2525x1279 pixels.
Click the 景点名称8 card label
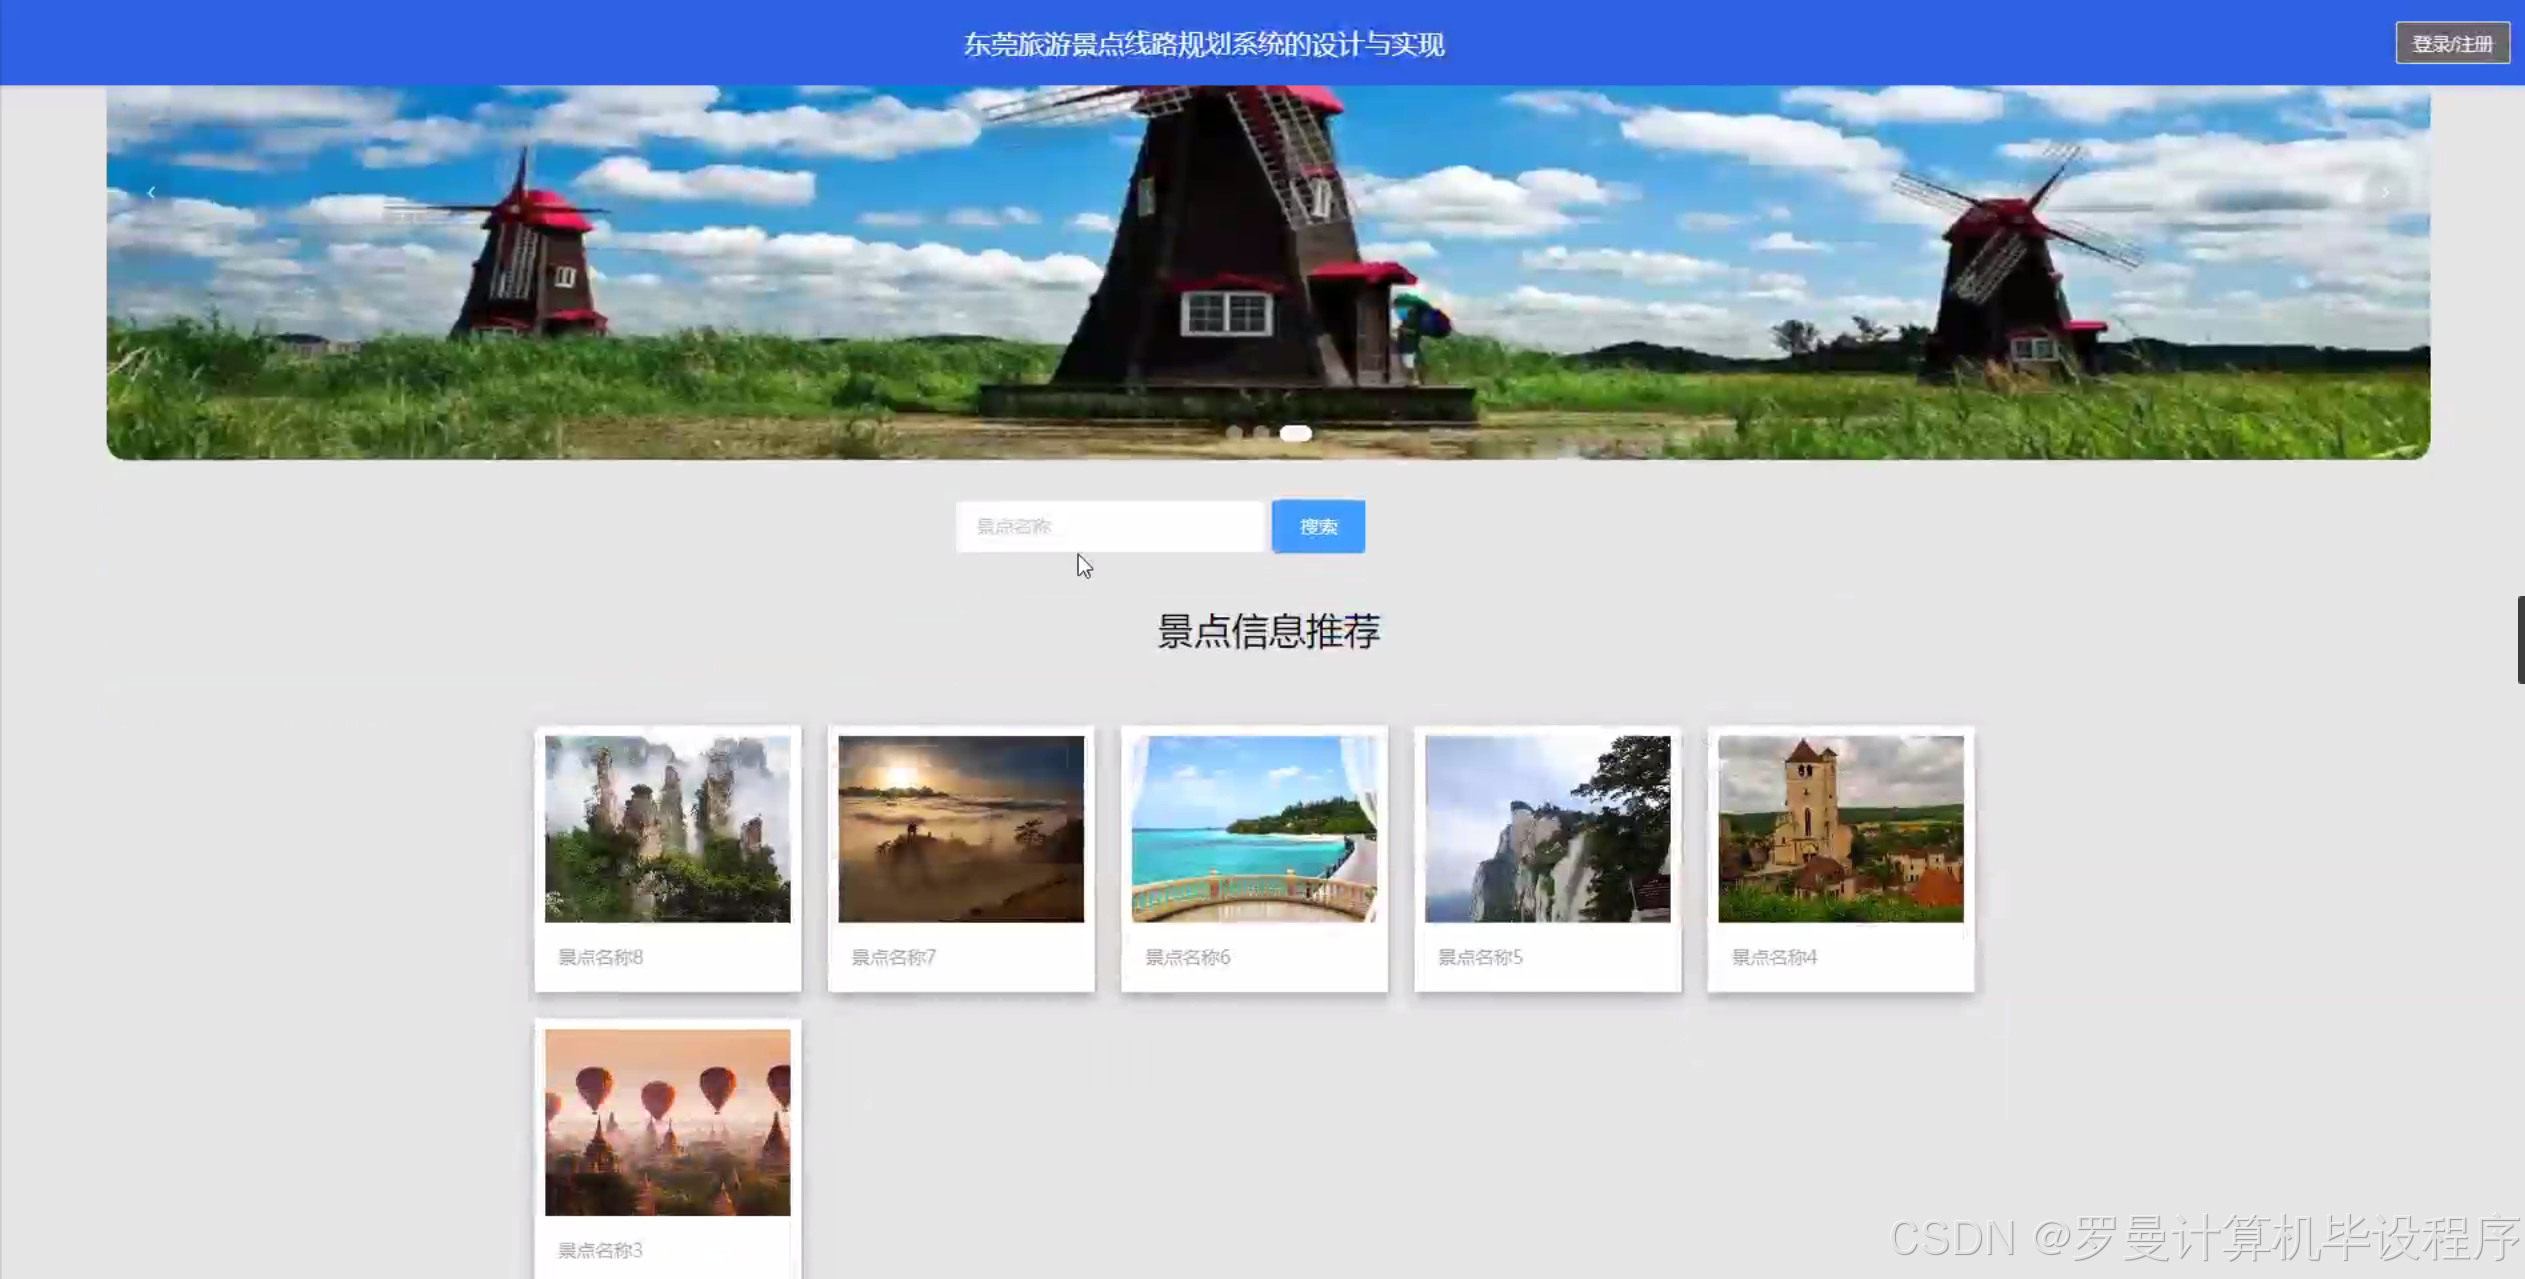click(x=600, y=957)
